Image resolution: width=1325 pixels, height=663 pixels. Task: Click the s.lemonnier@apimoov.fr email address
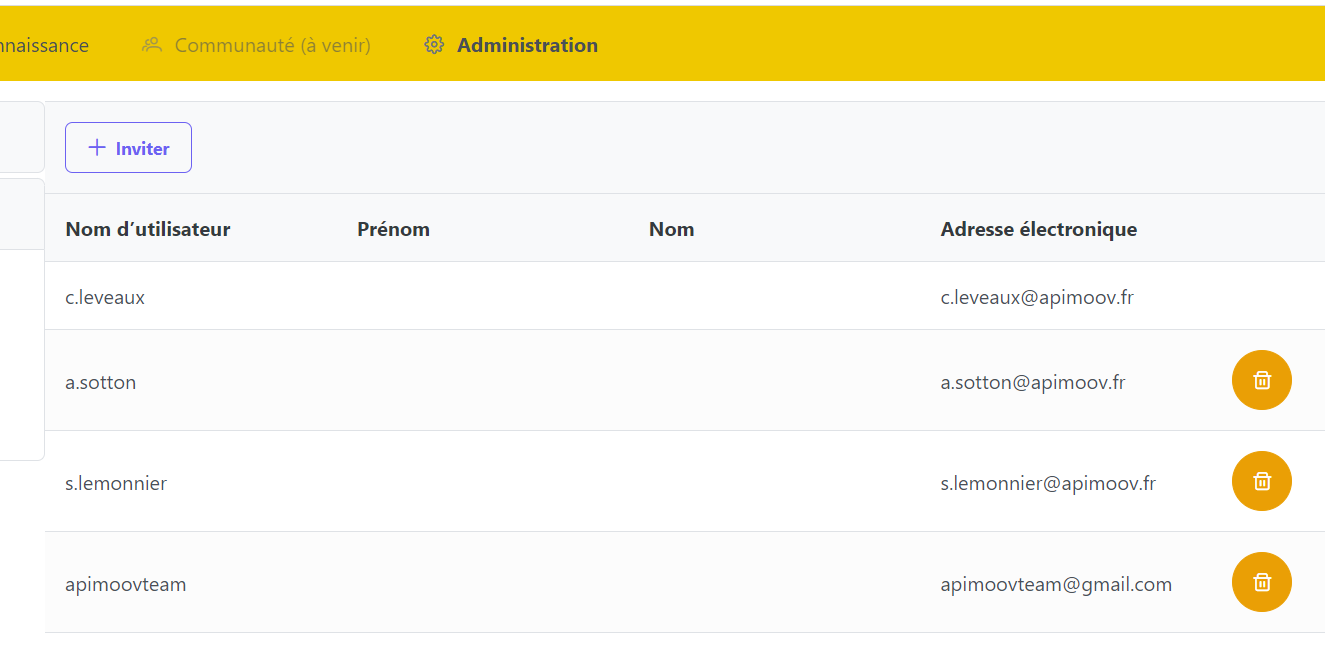pos(1048,483)
